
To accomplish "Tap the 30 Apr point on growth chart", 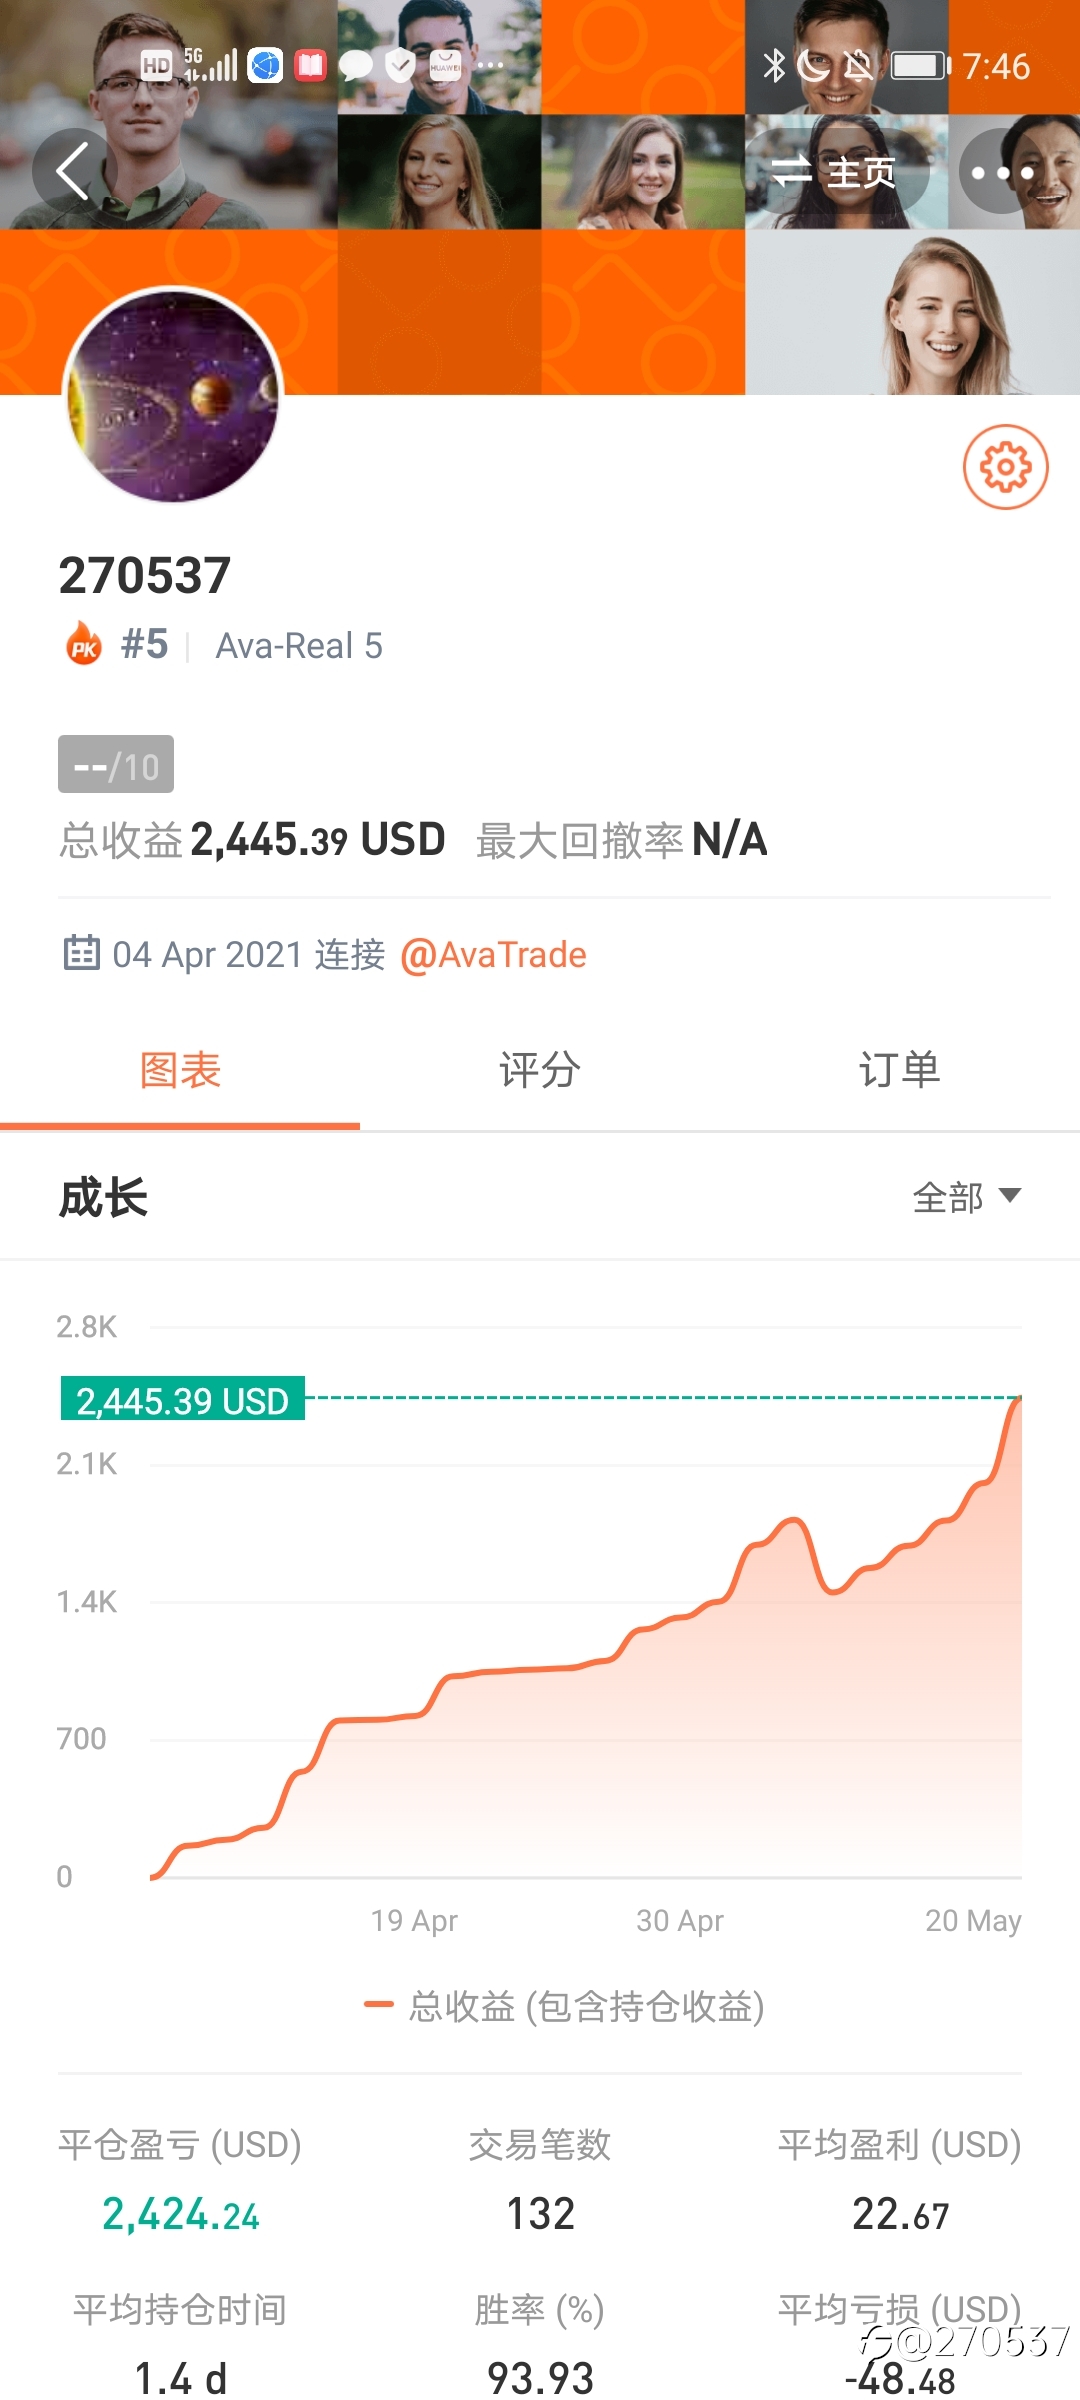I will pos(679,1920).
